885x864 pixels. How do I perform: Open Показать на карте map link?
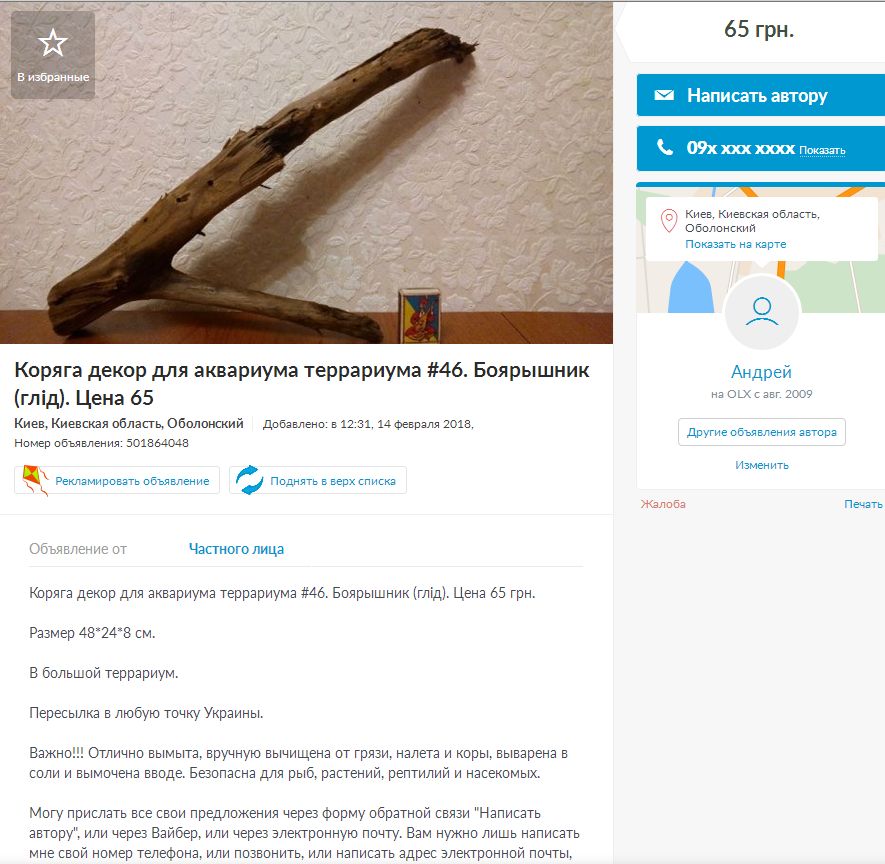pyautogui.click(x=735, y=244)
